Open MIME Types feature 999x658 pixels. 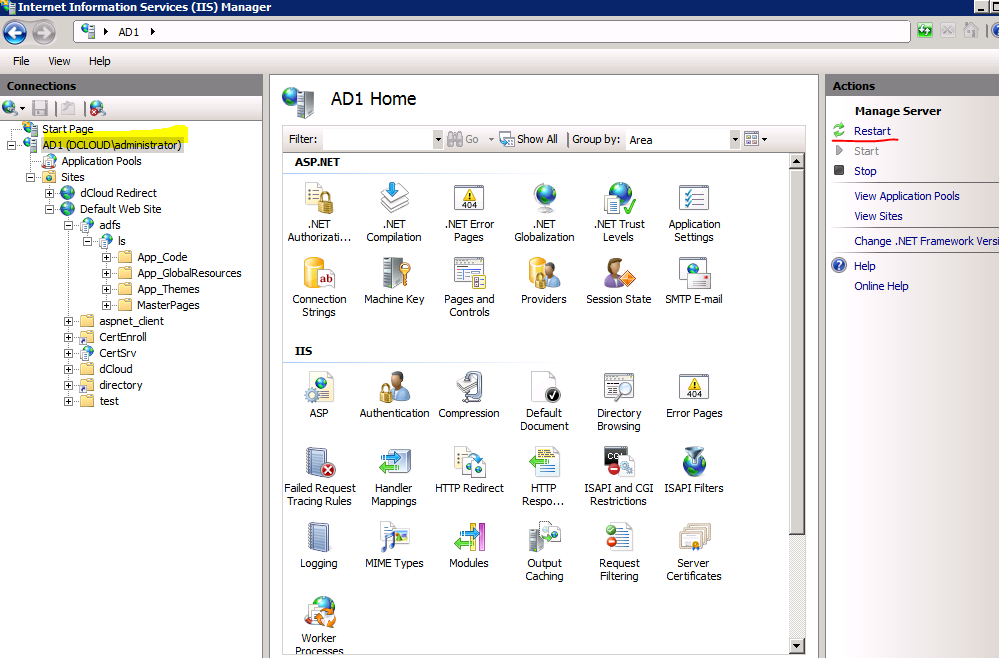coord(394,545)
